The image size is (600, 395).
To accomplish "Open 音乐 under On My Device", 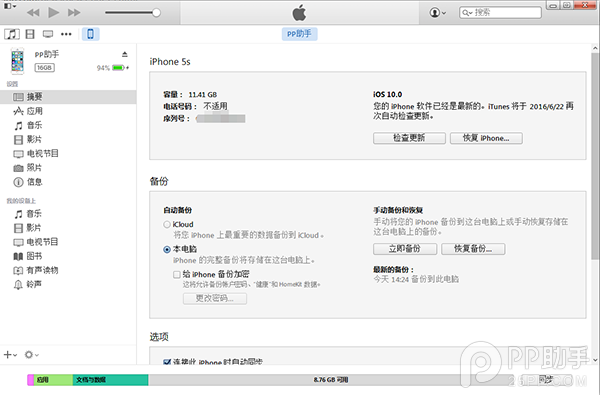I will [68, 214].
